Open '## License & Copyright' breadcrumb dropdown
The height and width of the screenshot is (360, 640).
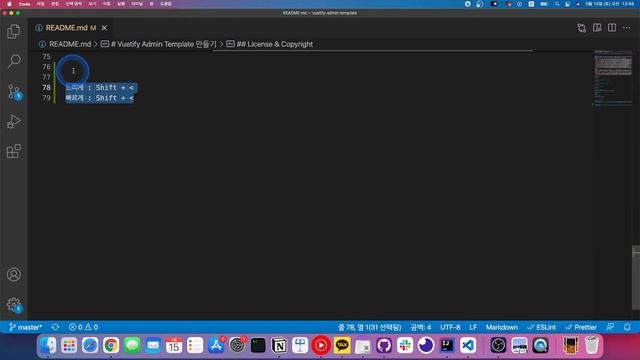coord(270,44)
